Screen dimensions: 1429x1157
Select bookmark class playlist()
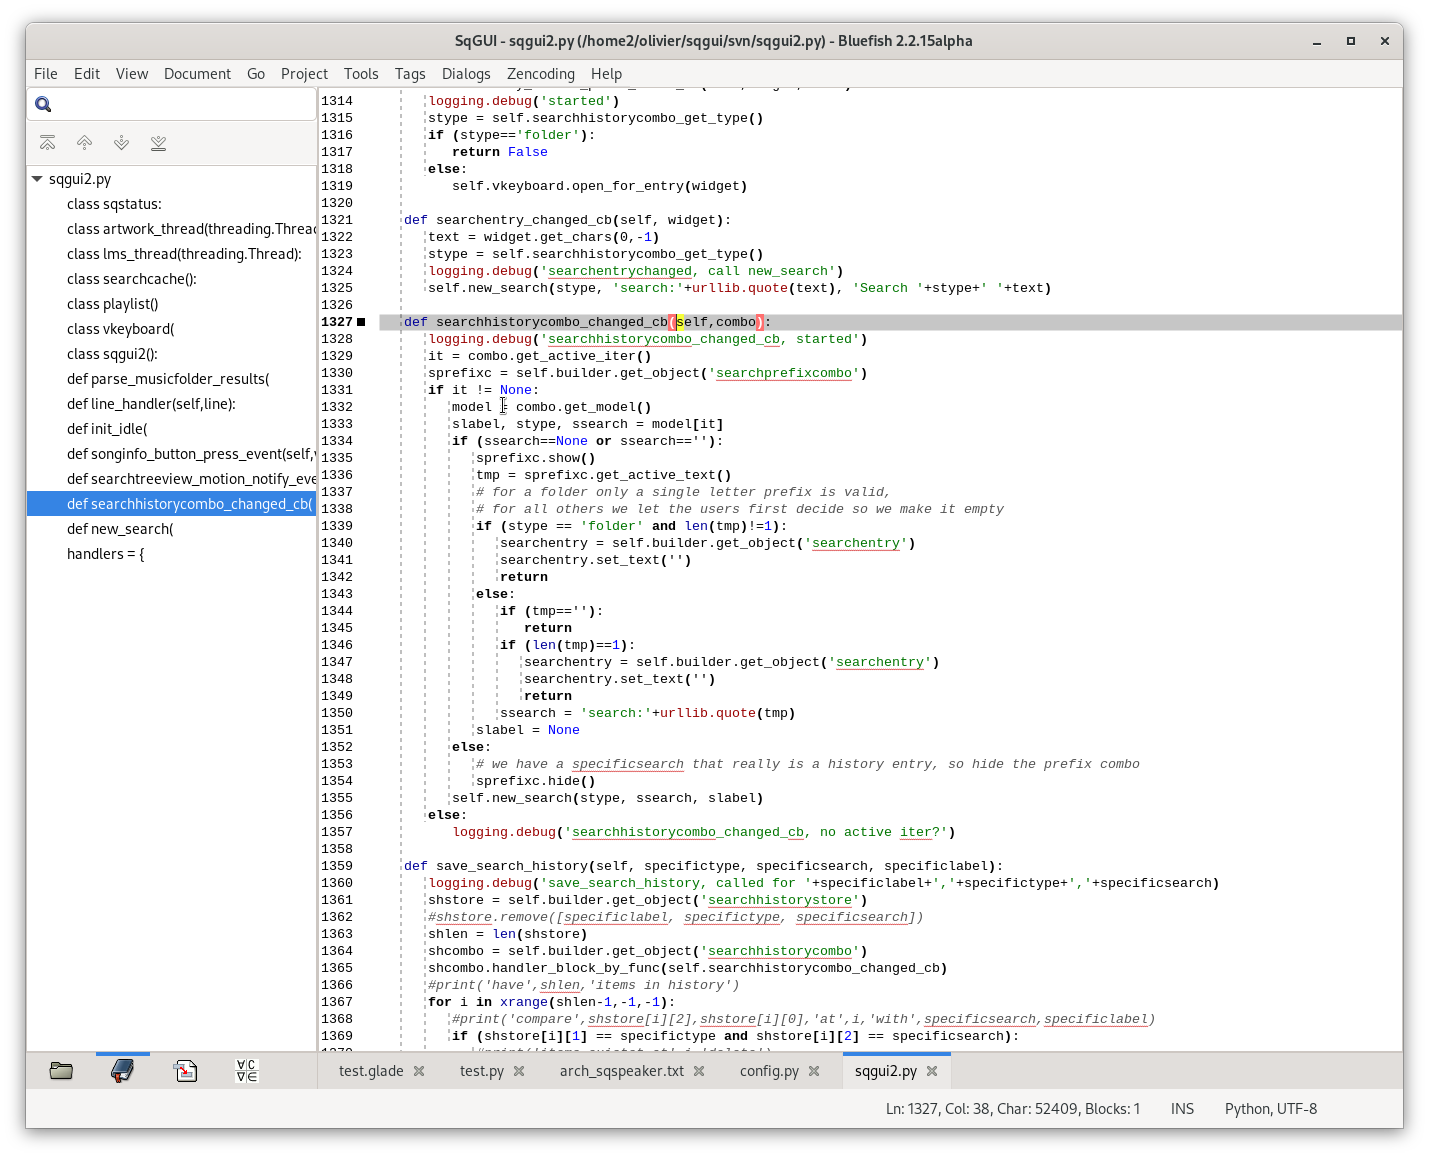pyautogui.click(x=112, y=304)
